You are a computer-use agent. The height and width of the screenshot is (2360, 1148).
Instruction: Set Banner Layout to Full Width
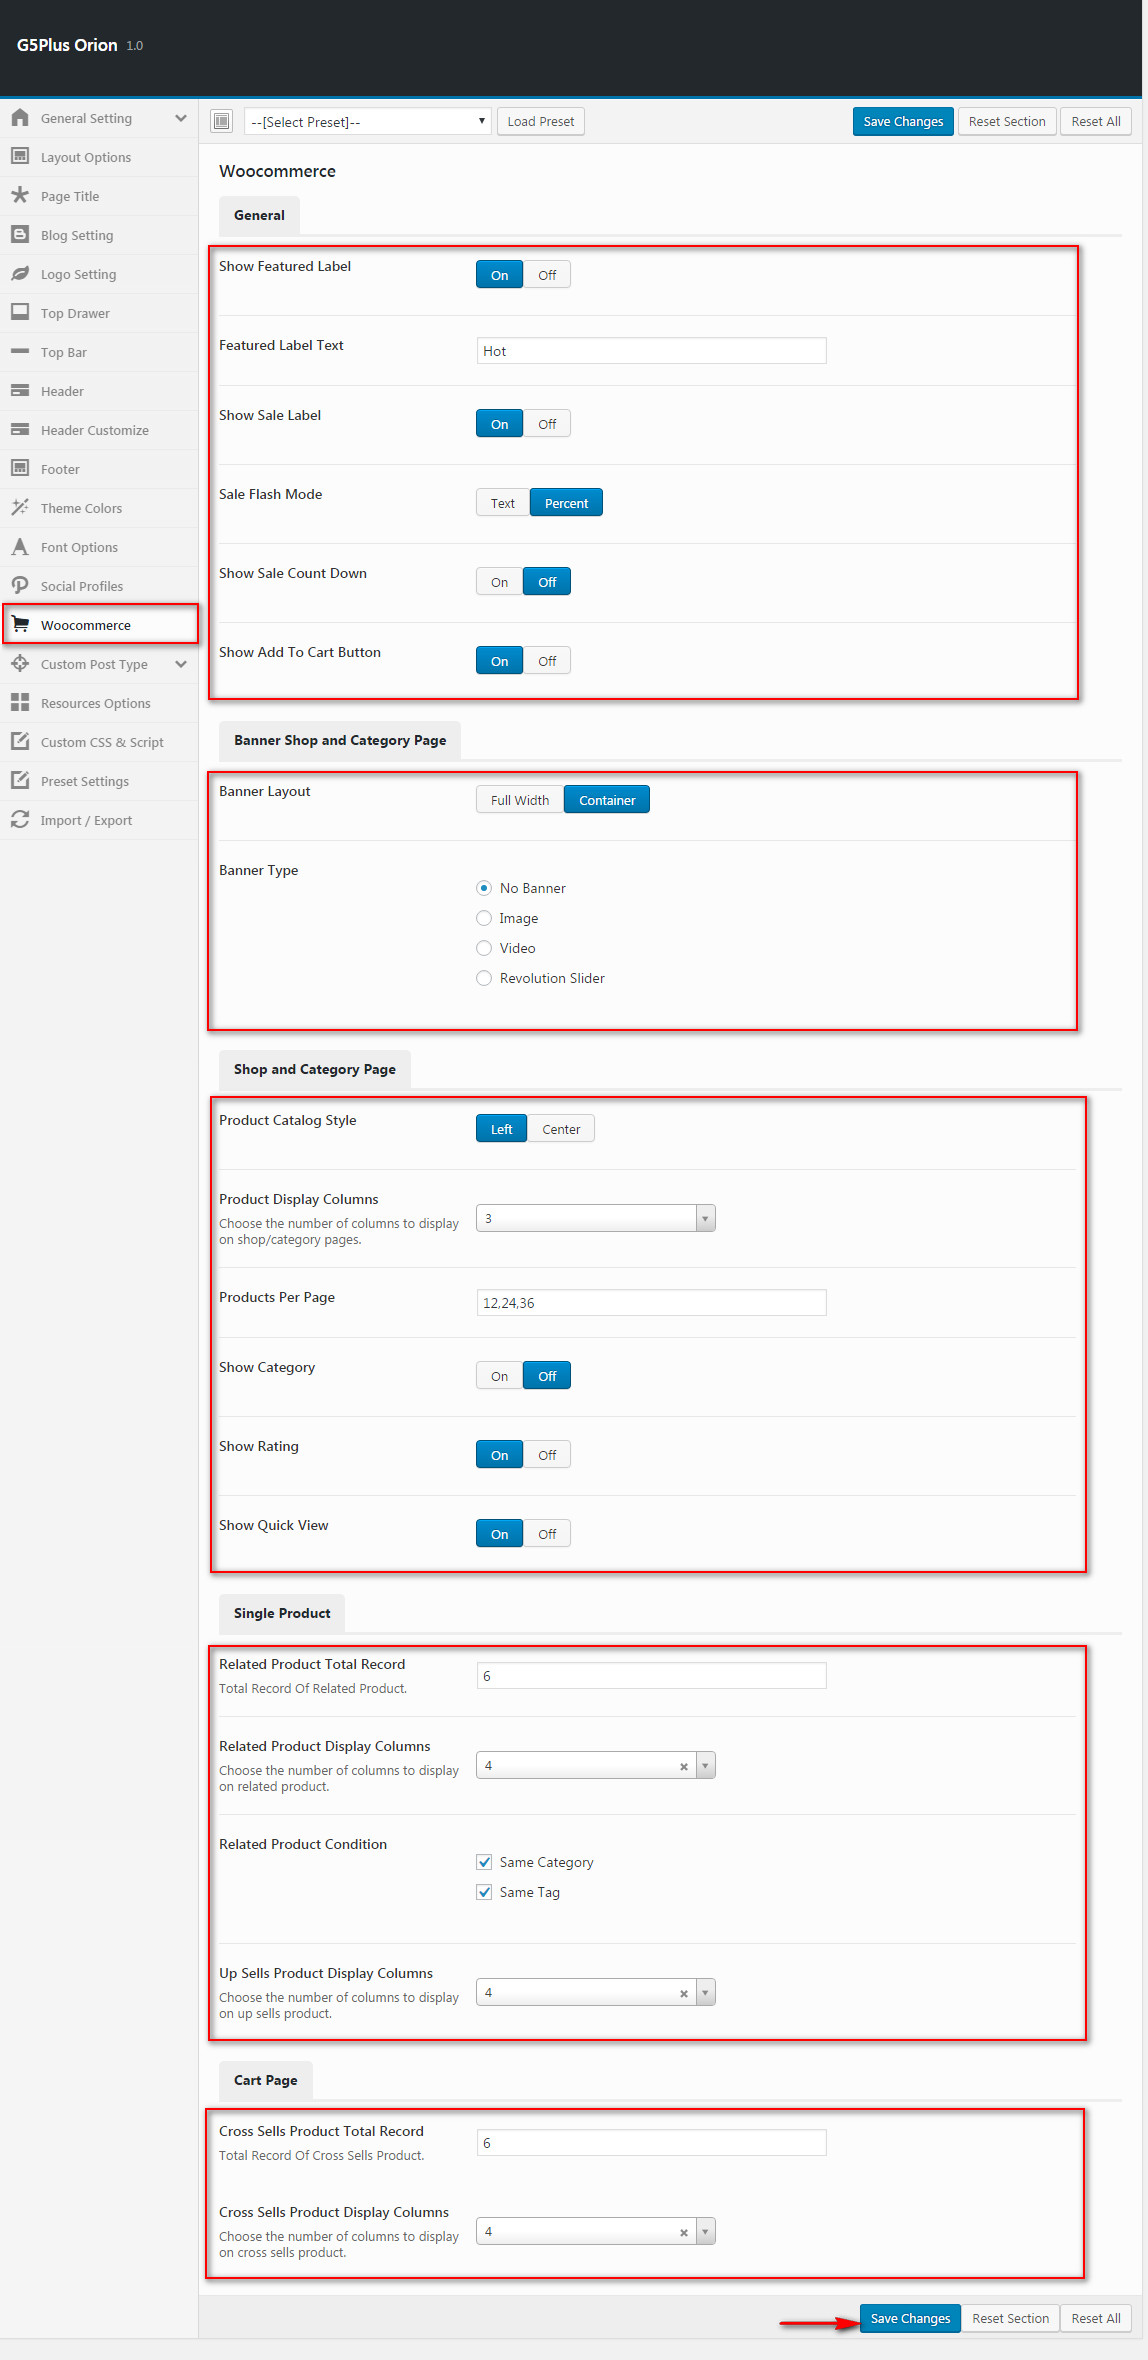coord(520,800)
